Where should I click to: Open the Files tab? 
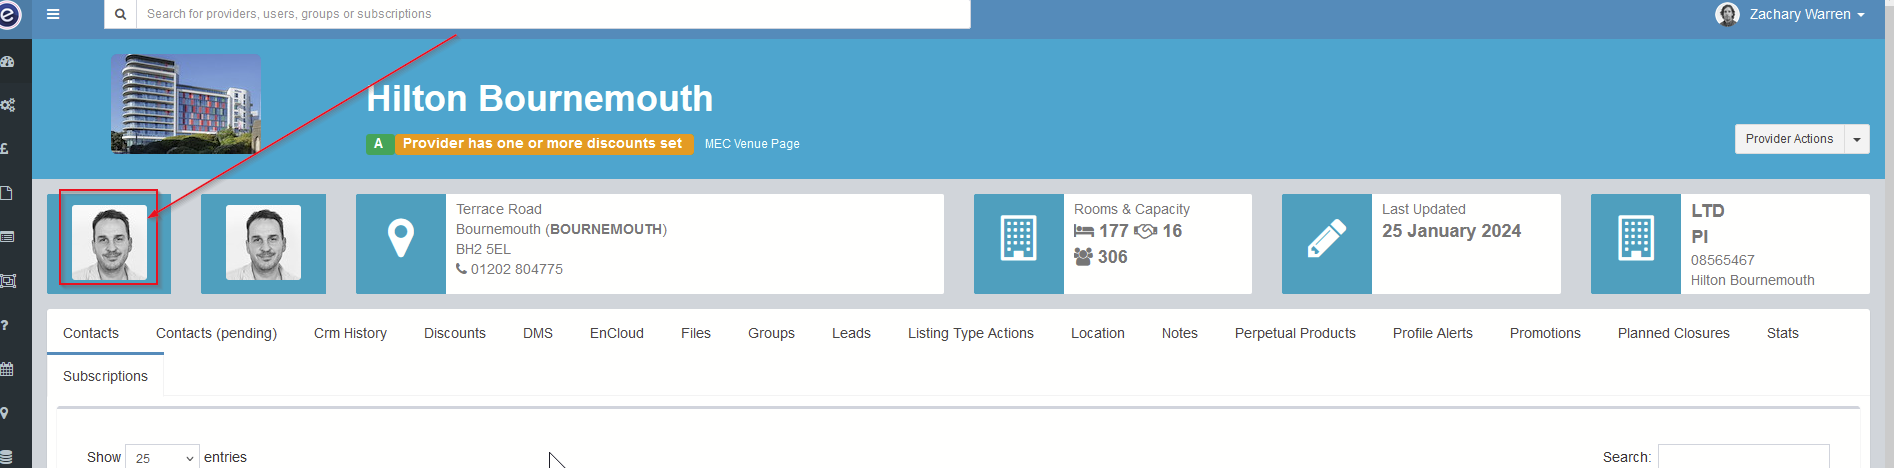[696, 333]
